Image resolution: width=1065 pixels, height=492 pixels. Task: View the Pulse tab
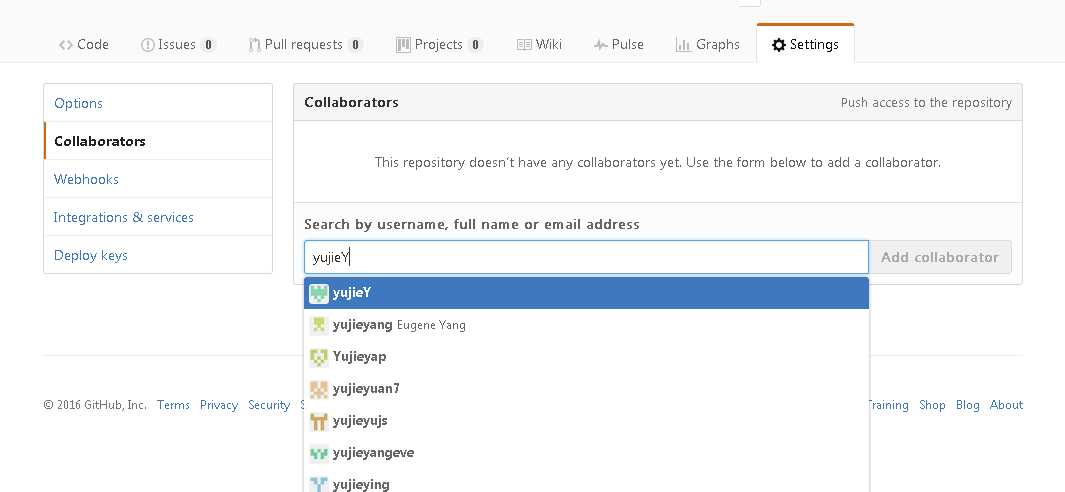(x=618, y=44)
